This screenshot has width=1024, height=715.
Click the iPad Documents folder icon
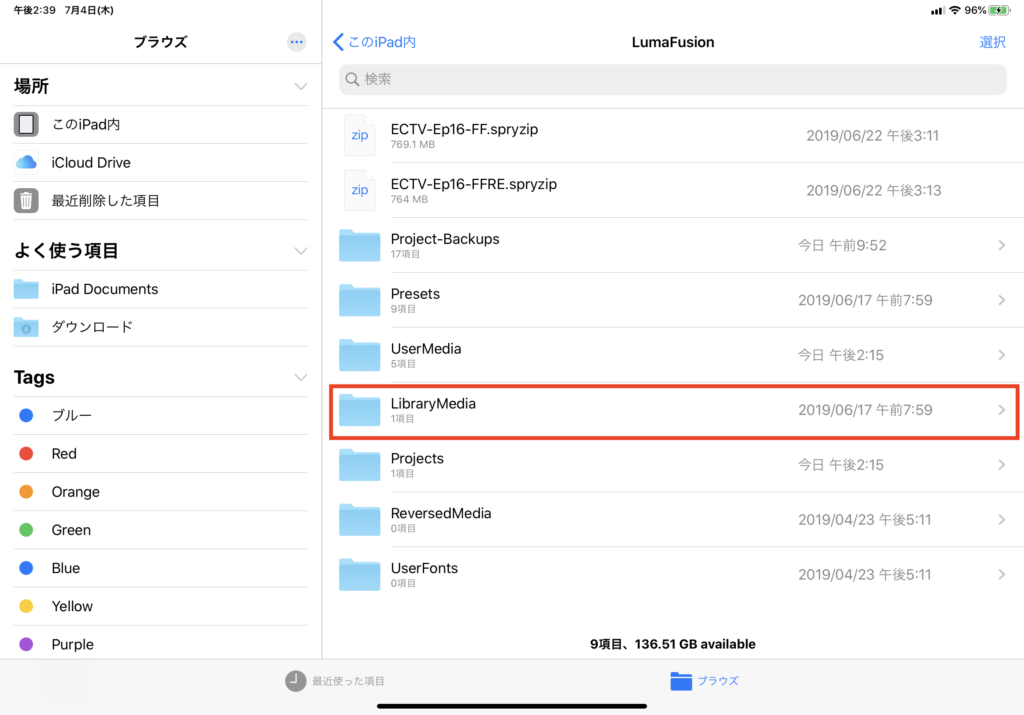[26, 289]
